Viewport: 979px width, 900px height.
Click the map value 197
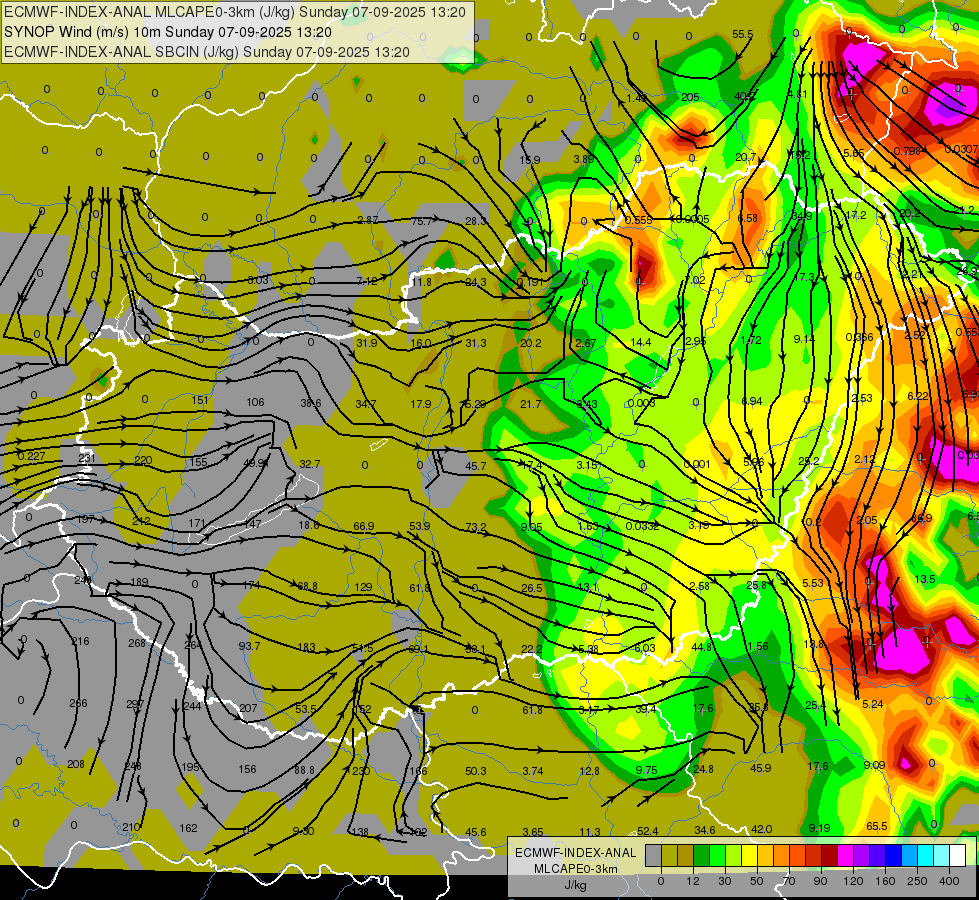coord(85,519)
